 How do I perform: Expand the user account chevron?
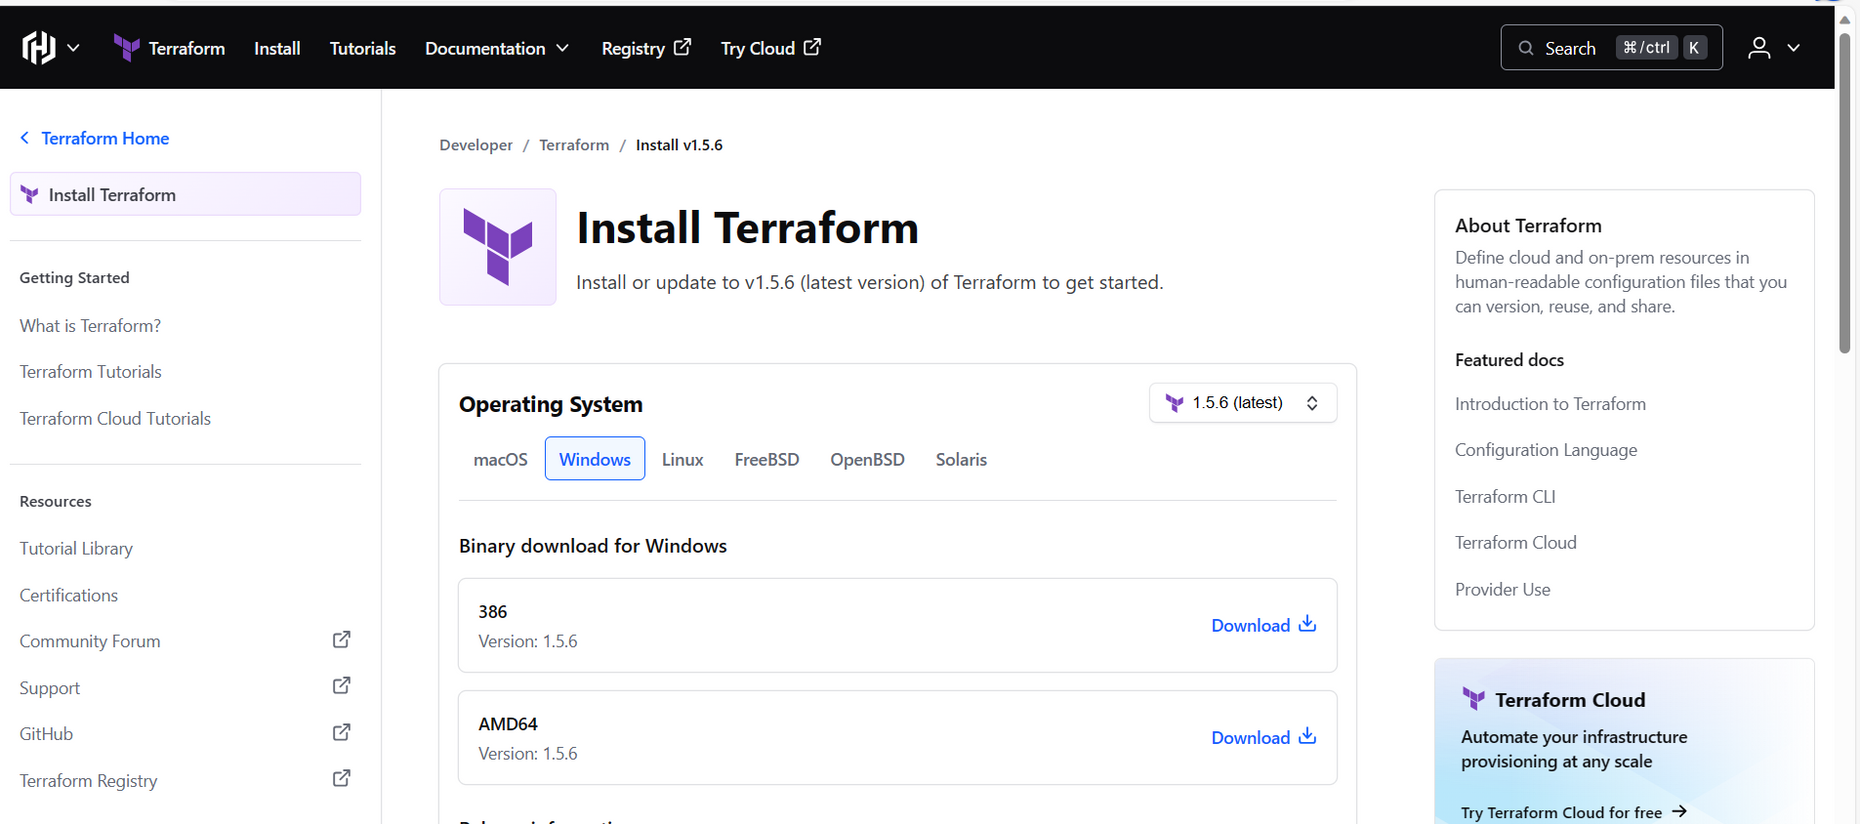(x=1794, y=48)
